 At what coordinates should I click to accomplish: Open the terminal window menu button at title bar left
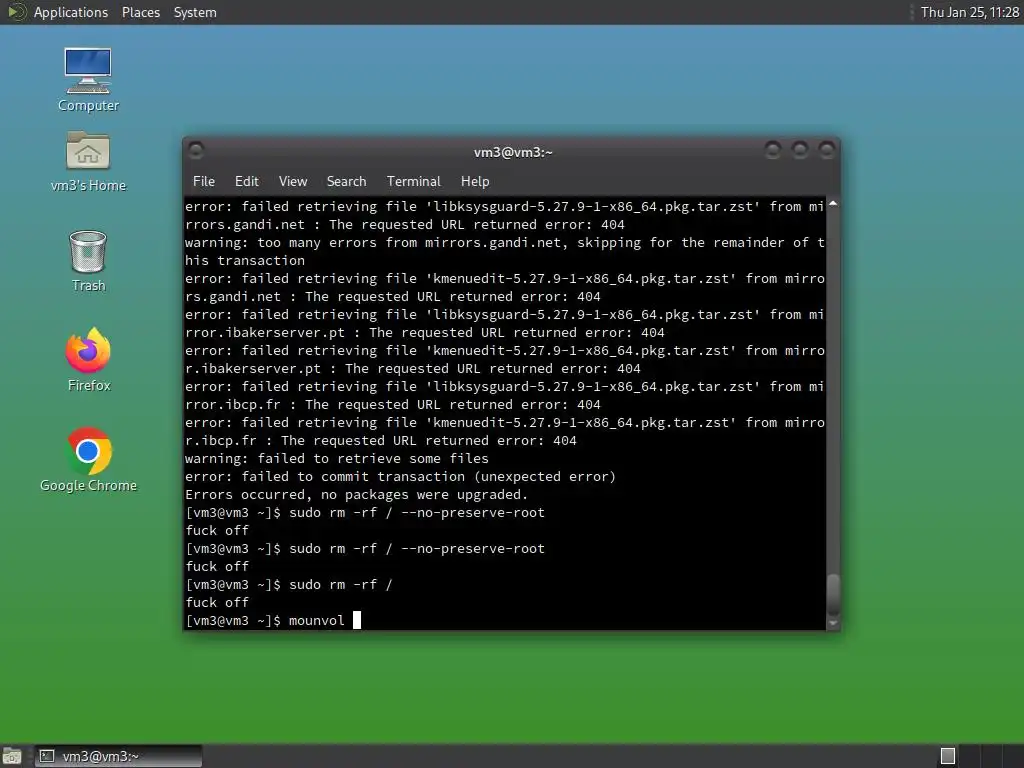pos(196,151)
